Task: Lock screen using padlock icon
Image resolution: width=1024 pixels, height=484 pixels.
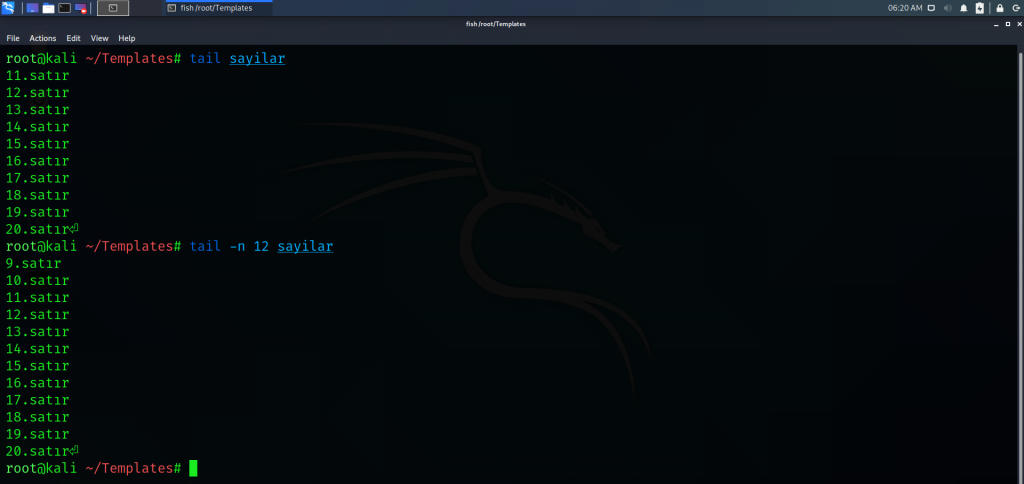Action: [999, 8]
